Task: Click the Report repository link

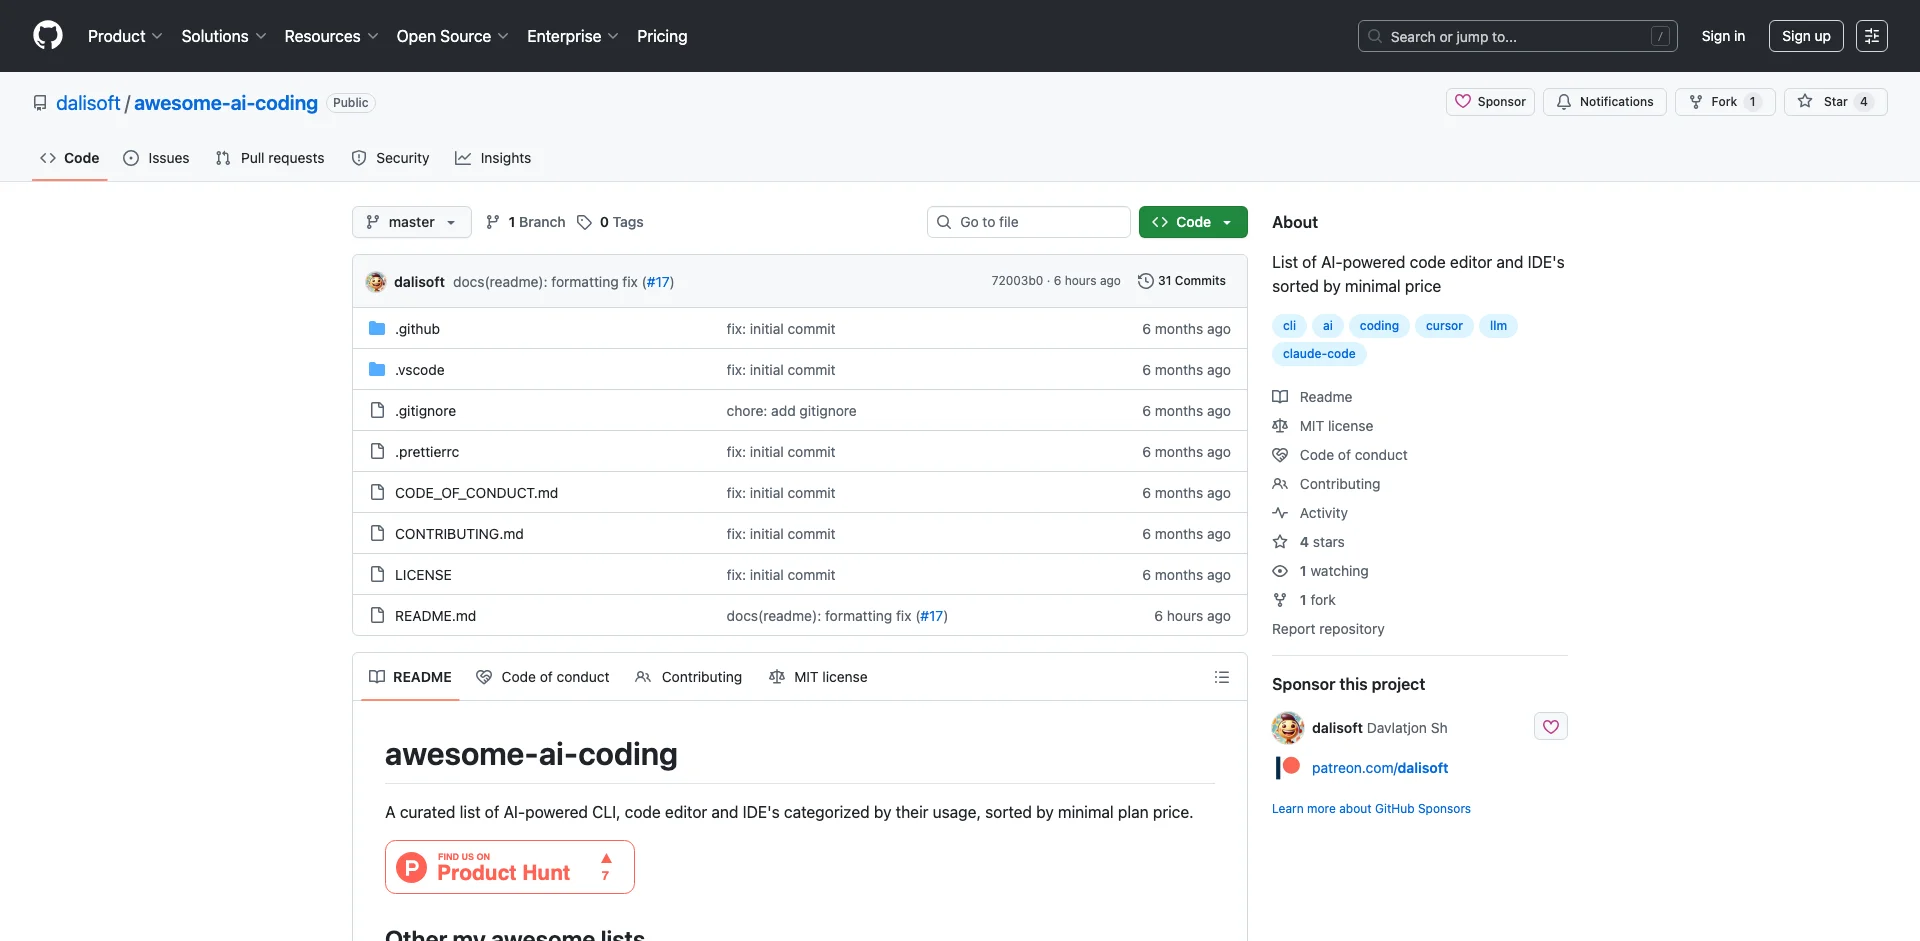Action: click(x=1327, y=628)
